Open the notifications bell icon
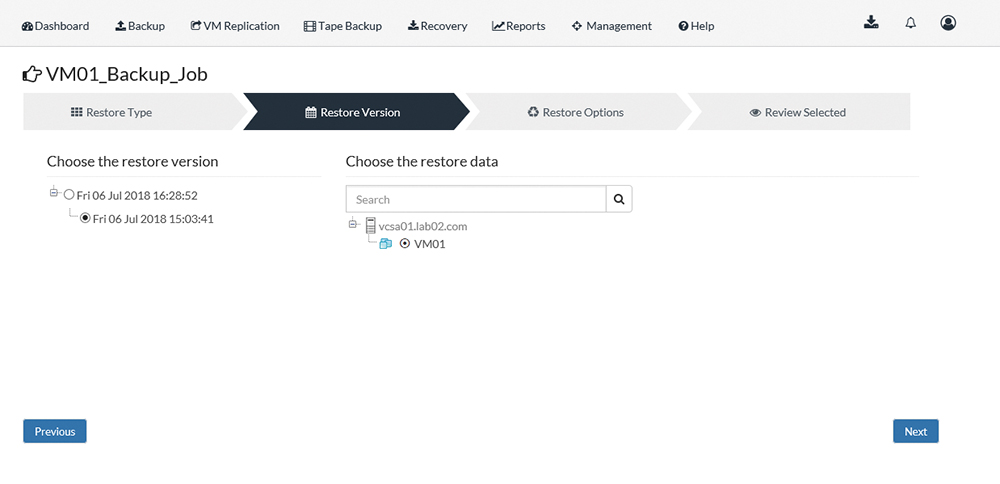Image resolution: width=1000 pixels, height=484 pixels. 911,23
